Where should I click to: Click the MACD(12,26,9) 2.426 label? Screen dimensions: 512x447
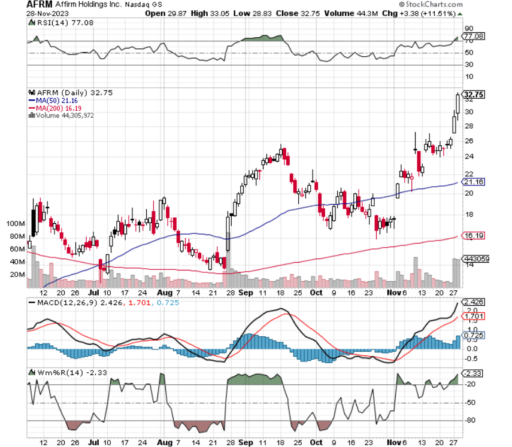coord(80,303)
